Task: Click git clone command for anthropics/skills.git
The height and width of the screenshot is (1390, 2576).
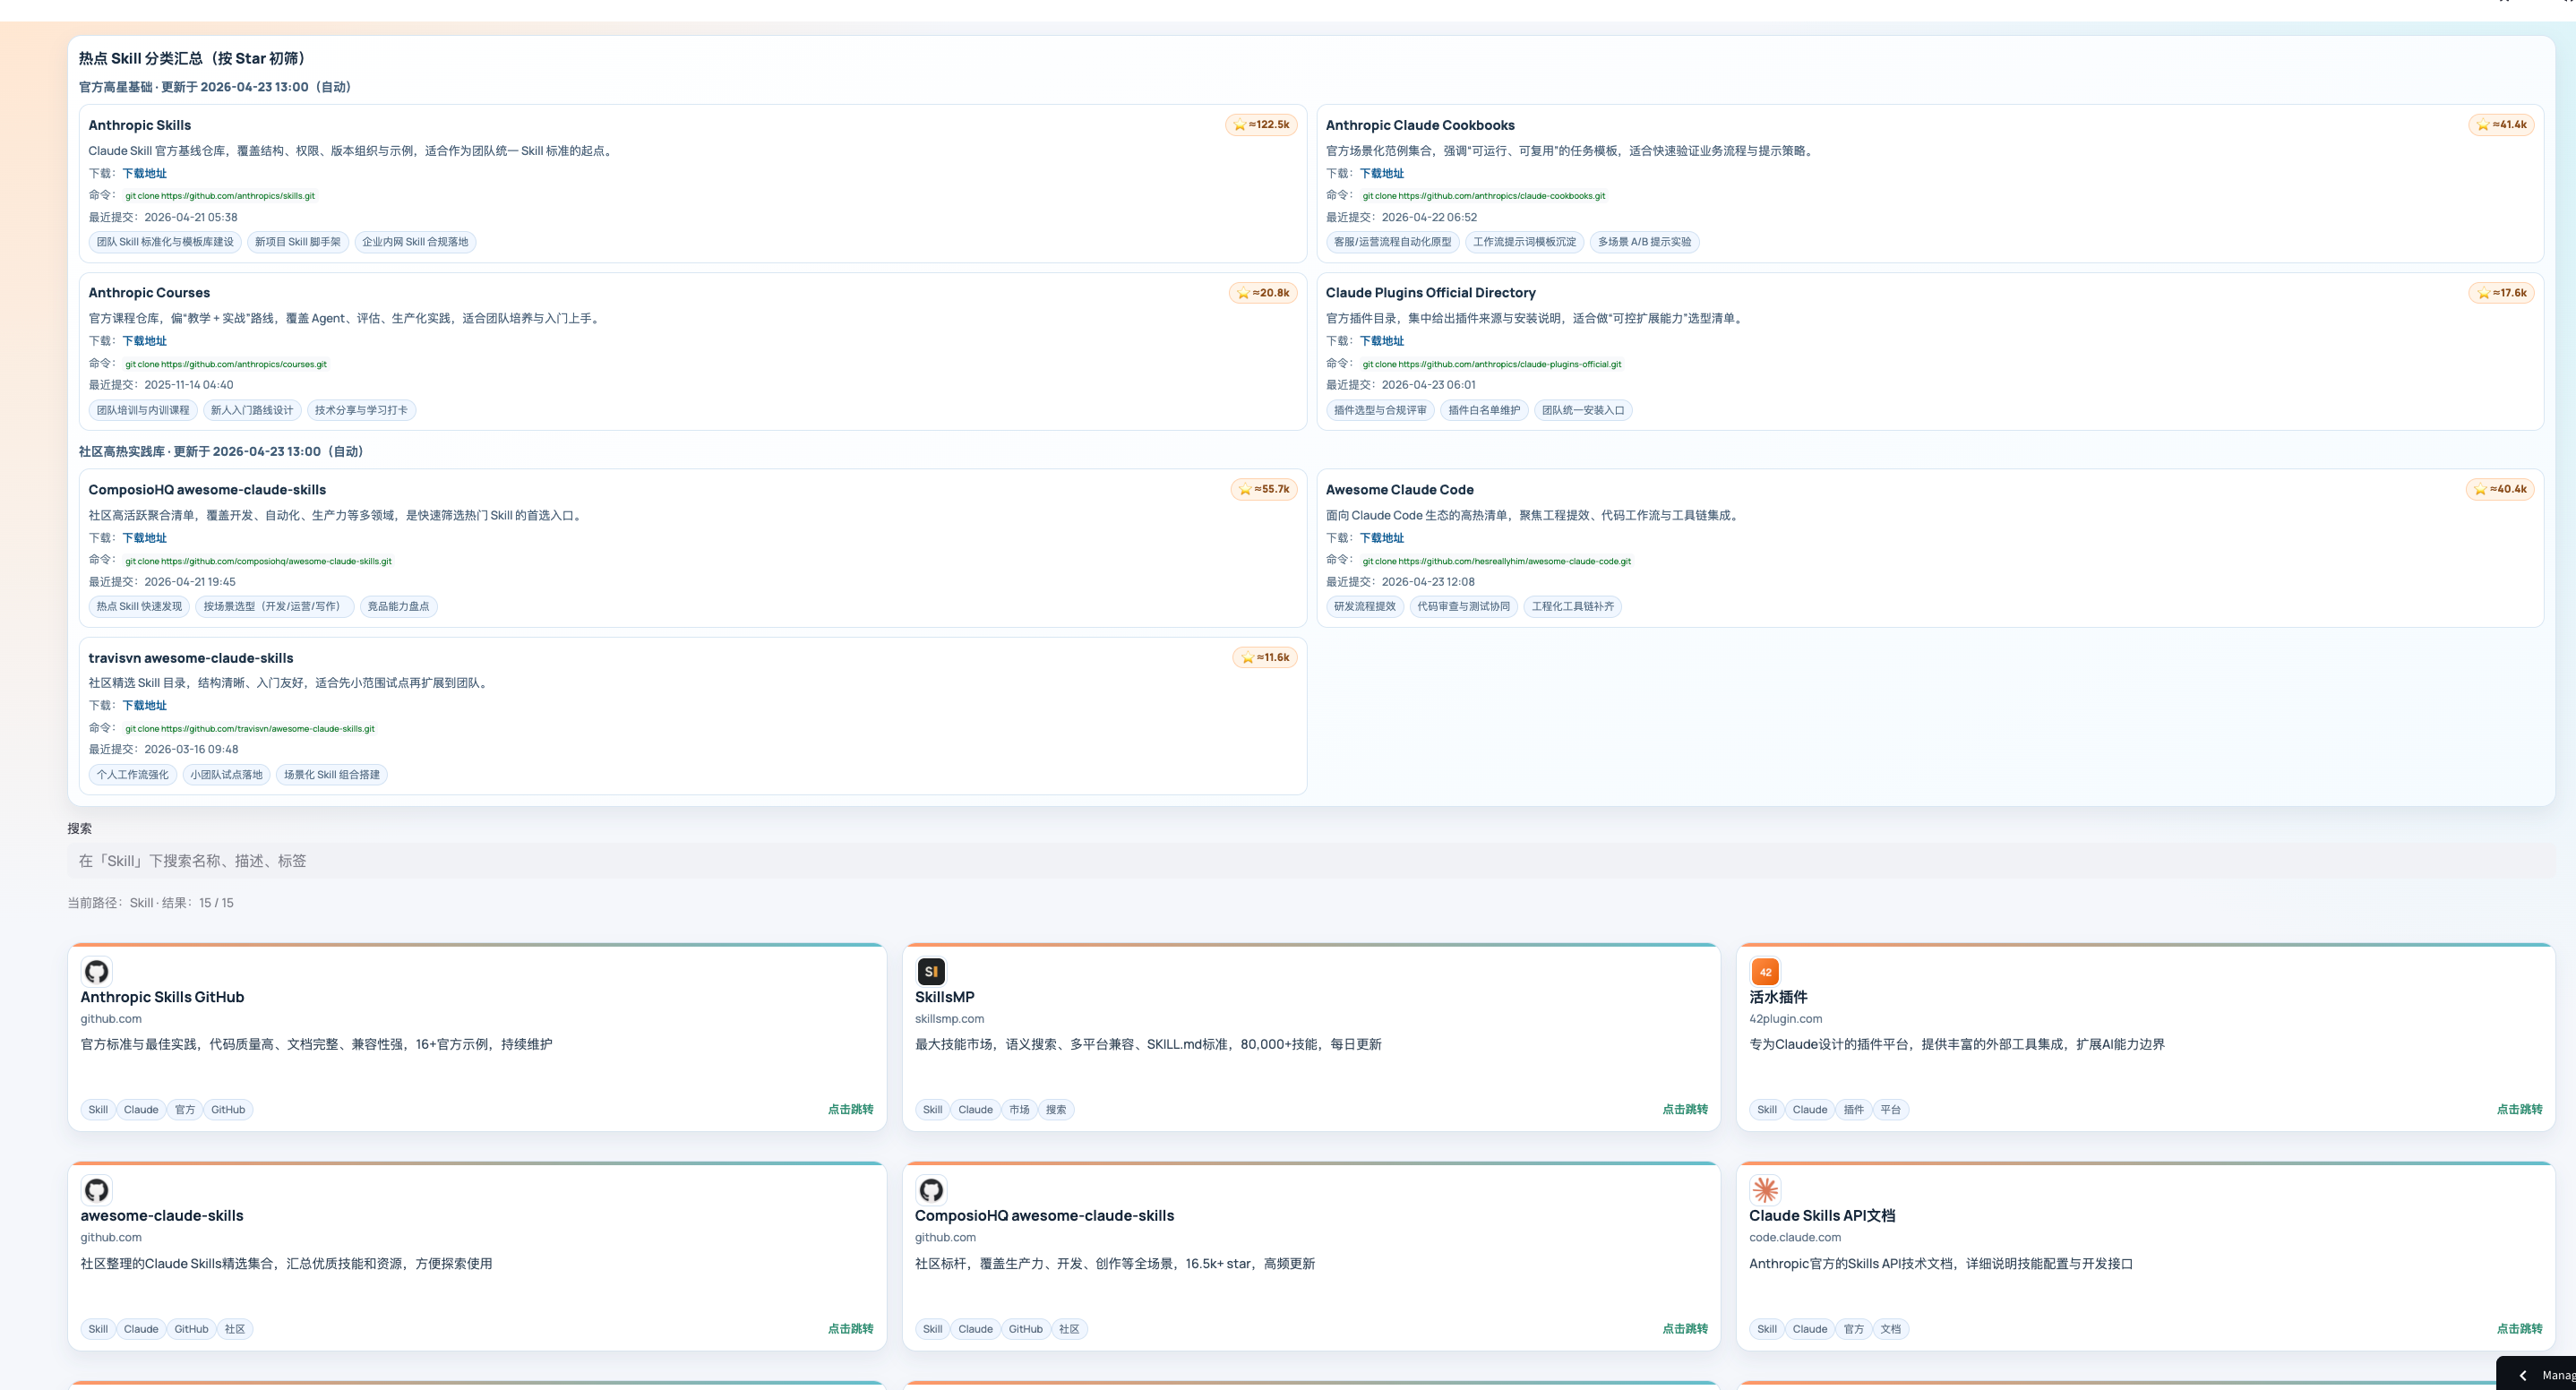Action: [220, 196]
